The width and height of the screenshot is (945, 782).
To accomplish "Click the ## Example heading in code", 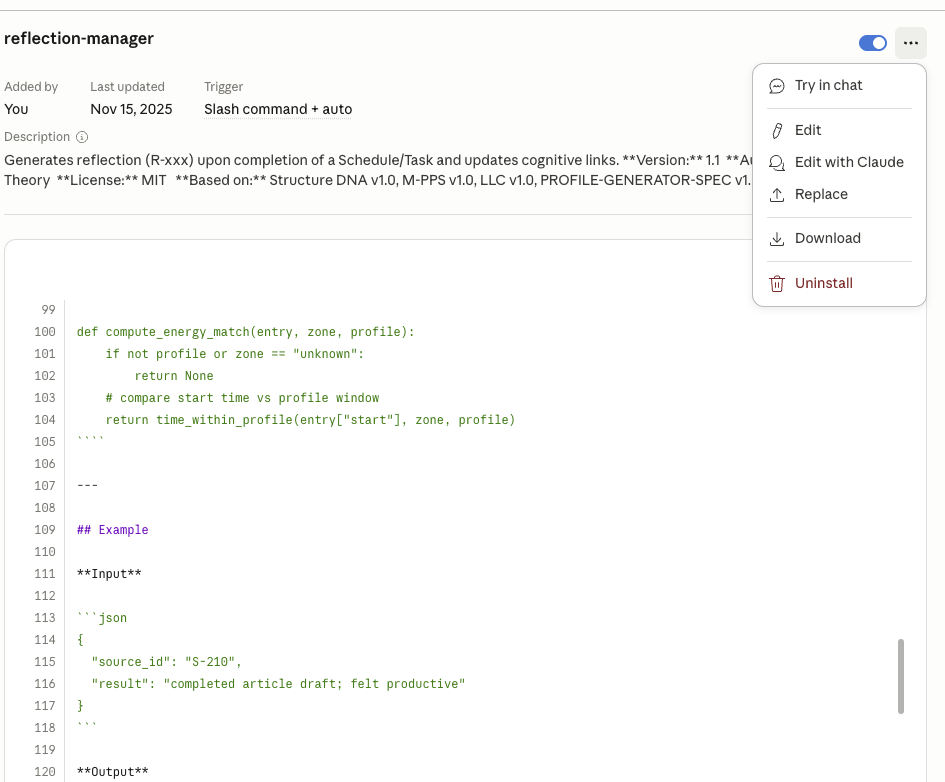I will 112,530.
